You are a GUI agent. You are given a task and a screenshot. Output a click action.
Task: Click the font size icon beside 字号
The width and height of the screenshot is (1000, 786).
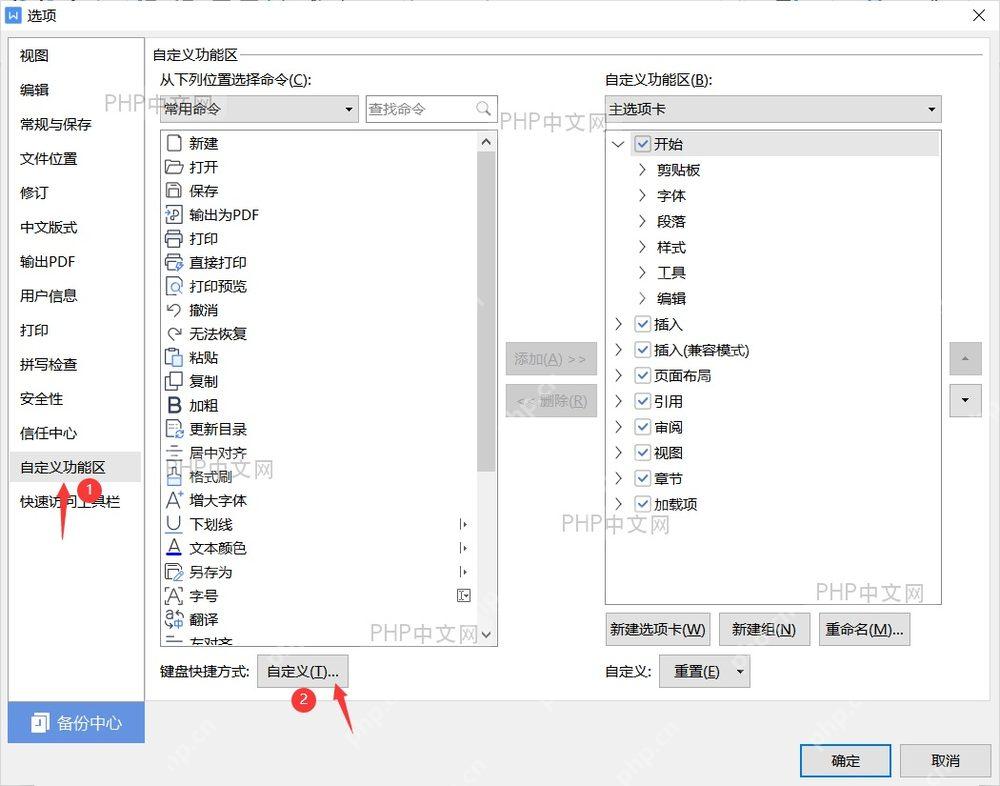pyautogui.click(x=174, y=595)
